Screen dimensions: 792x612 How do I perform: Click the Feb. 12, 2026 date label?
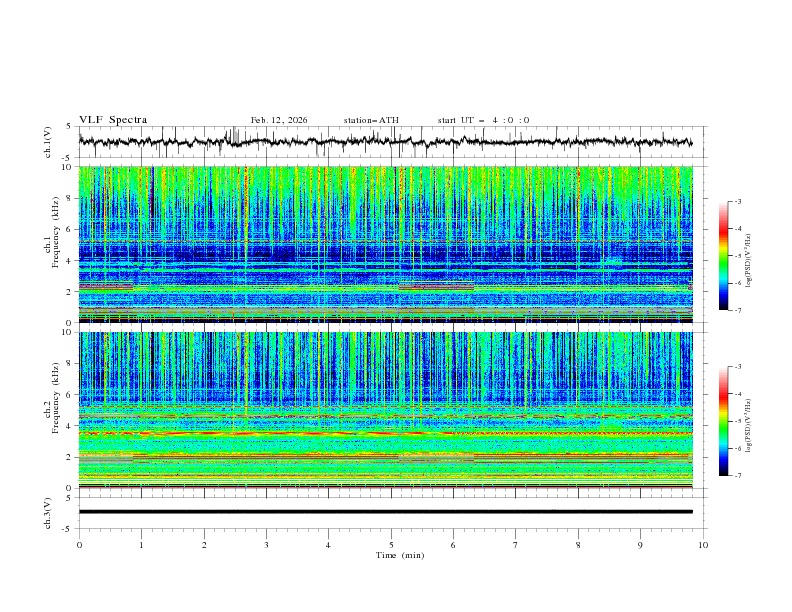click(279, 120)
